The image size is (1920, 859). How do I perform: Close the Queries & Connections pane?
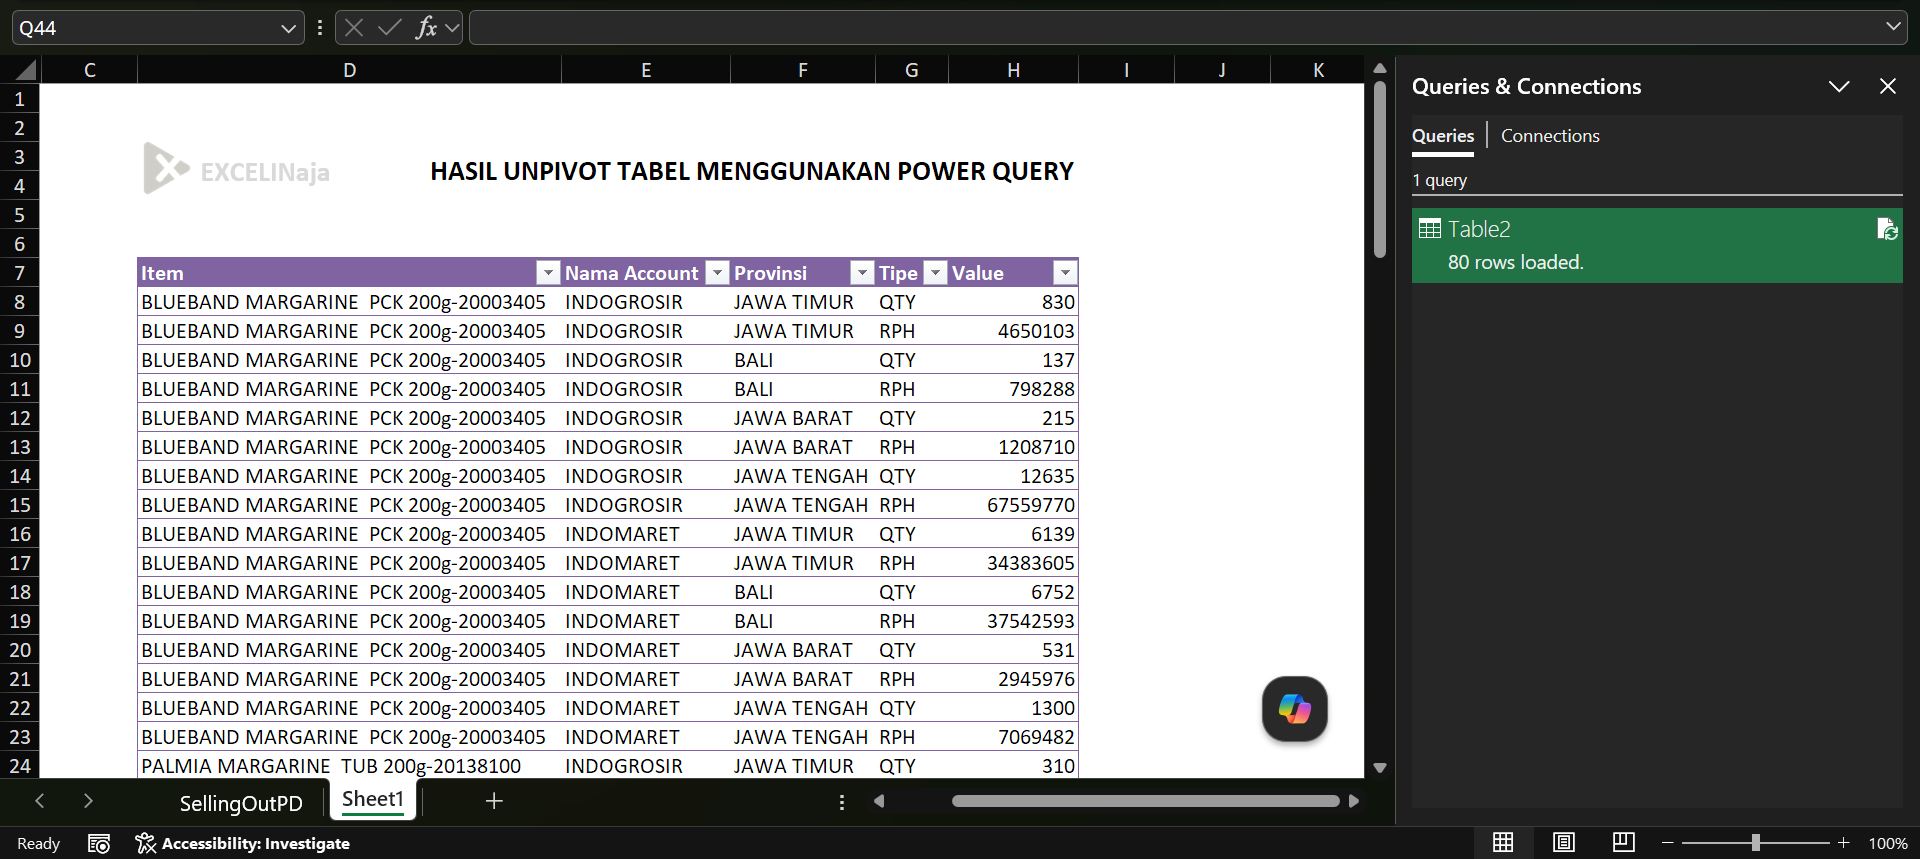click(1888, 86)
